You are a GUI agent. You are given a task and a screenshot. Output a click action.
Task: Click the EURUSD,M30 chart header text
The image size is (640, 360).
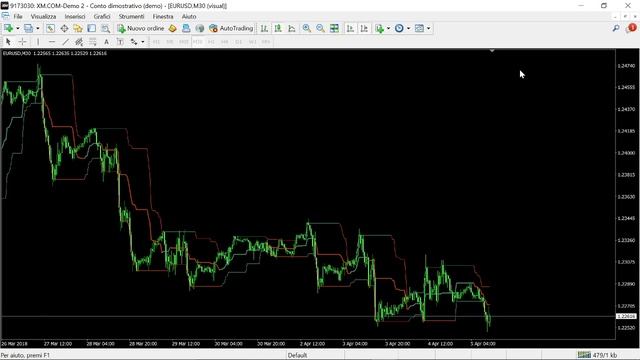point(55,53)
